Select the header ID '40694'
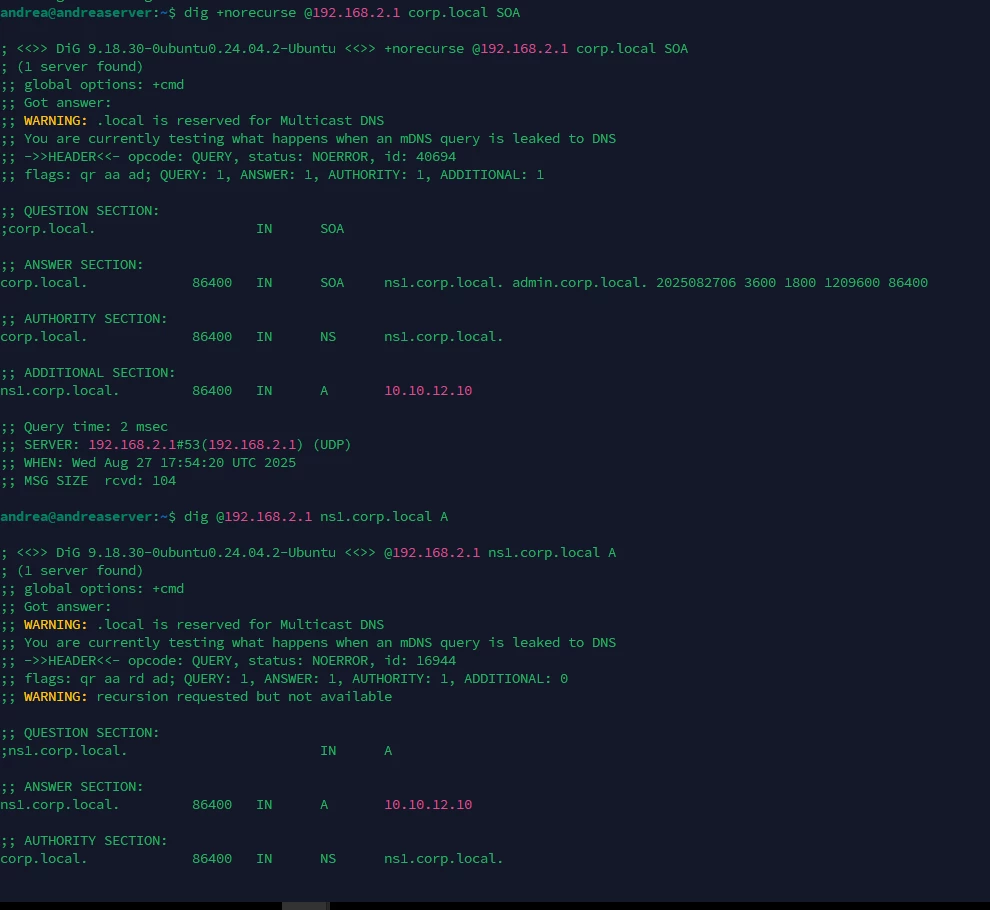The height and width of the screenshot is (910, 990). tap(436, 157)
